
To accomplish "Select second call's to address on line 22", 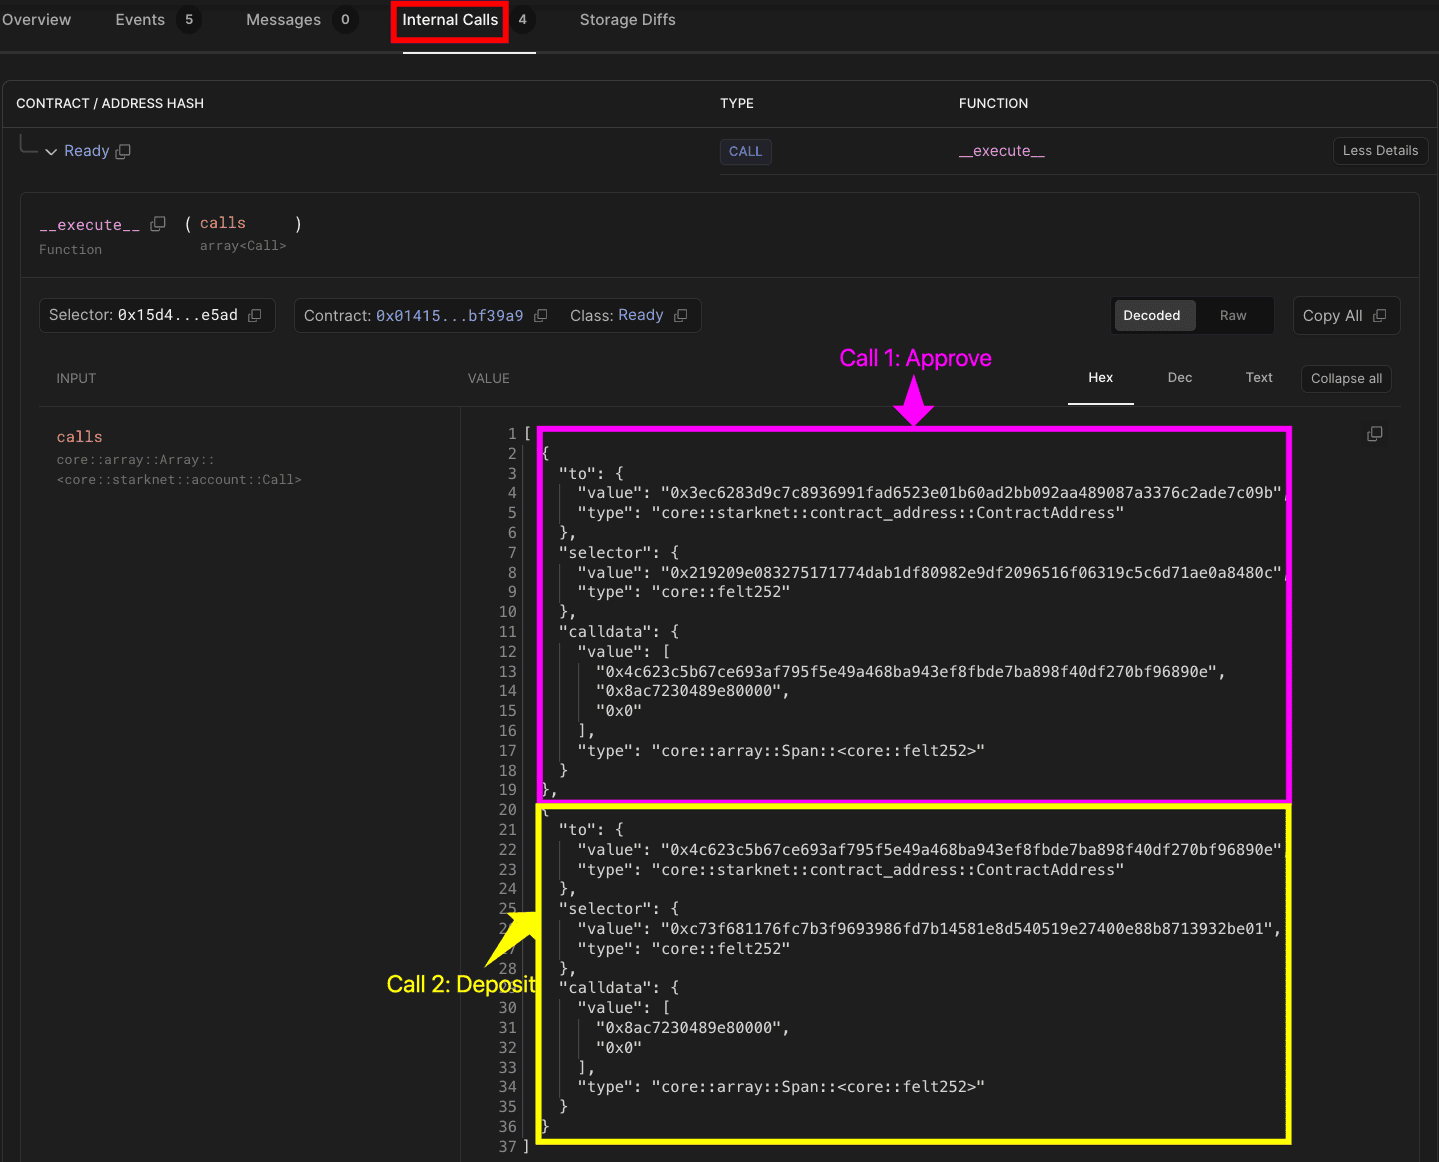I will (970, 850).
